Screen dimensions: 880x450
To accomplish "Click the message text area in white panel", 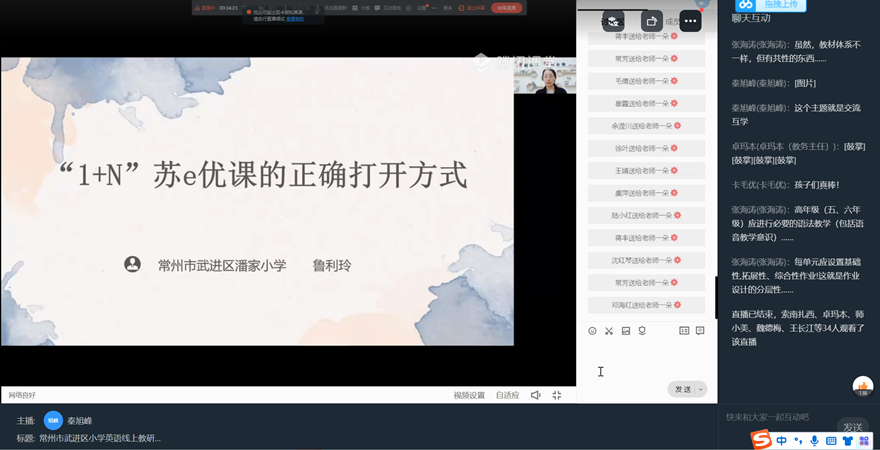I will (x=647, y=359).
